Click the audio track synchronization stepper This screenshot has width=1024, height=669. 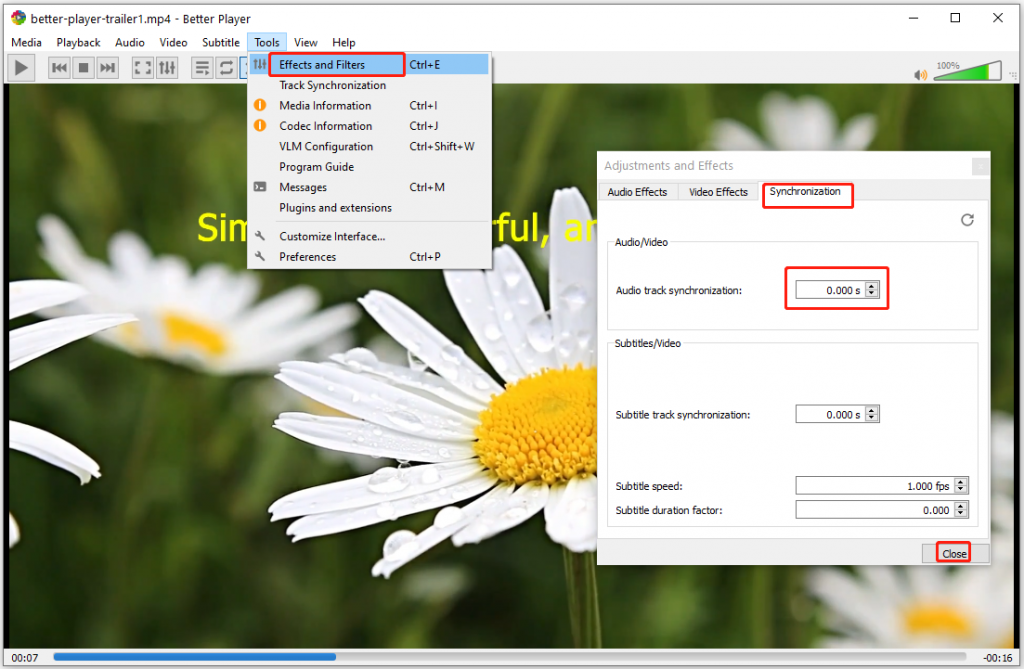tap(872, 290)
